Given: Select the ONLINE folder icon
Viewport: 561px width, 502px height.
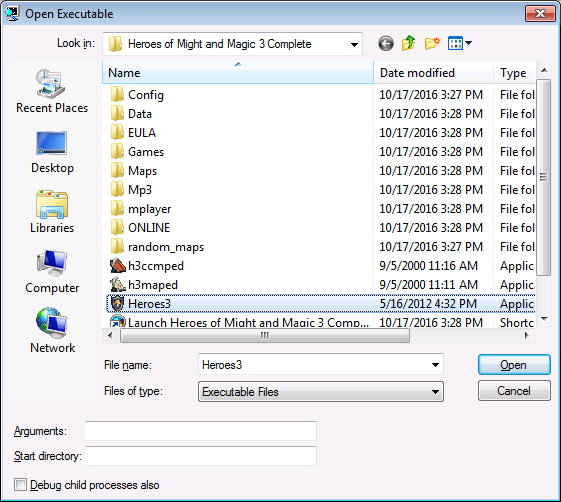Looking at the screenshot, I should 117,227.
